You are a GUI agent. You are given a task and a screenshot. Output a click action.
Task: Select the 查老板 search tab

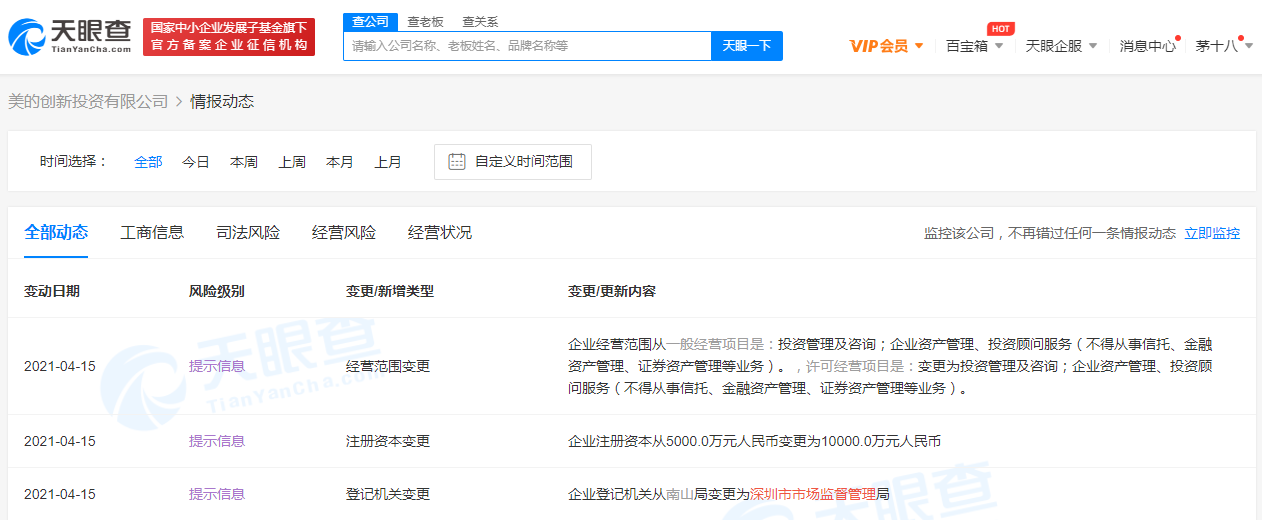coord(425,22)
